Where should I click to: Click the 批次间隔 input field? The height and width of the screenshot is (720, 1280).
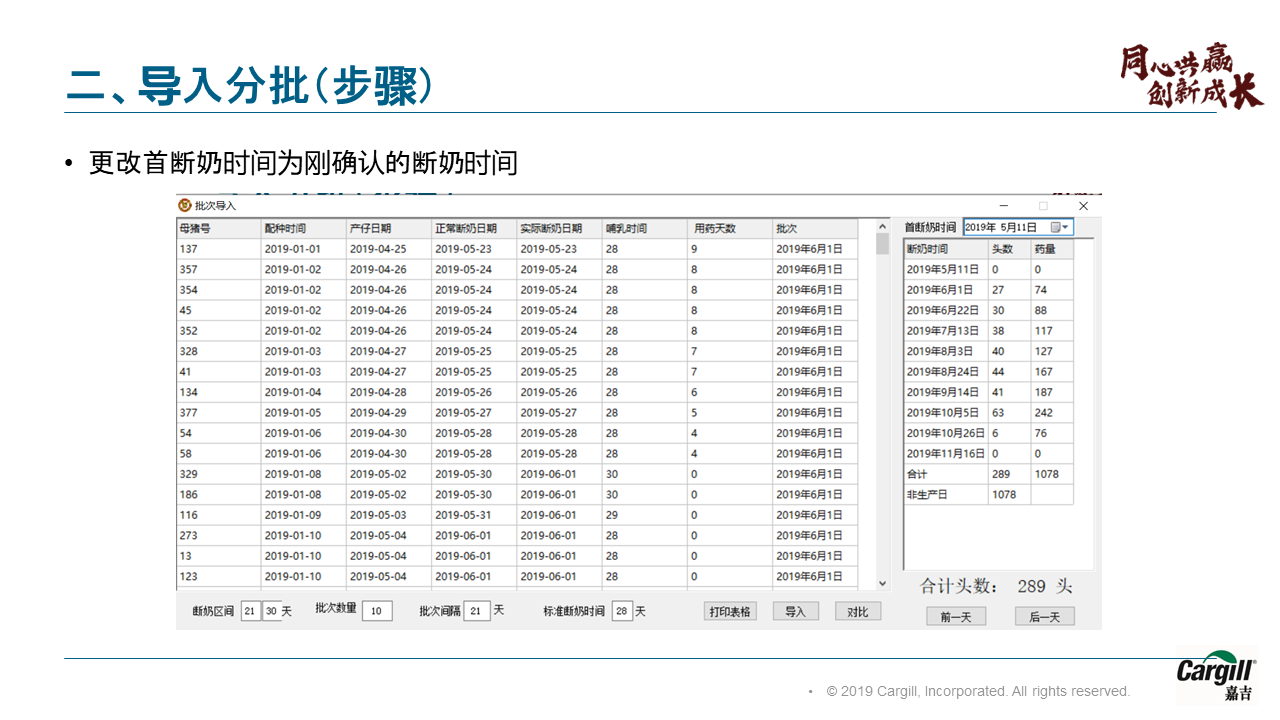point(477,611)
